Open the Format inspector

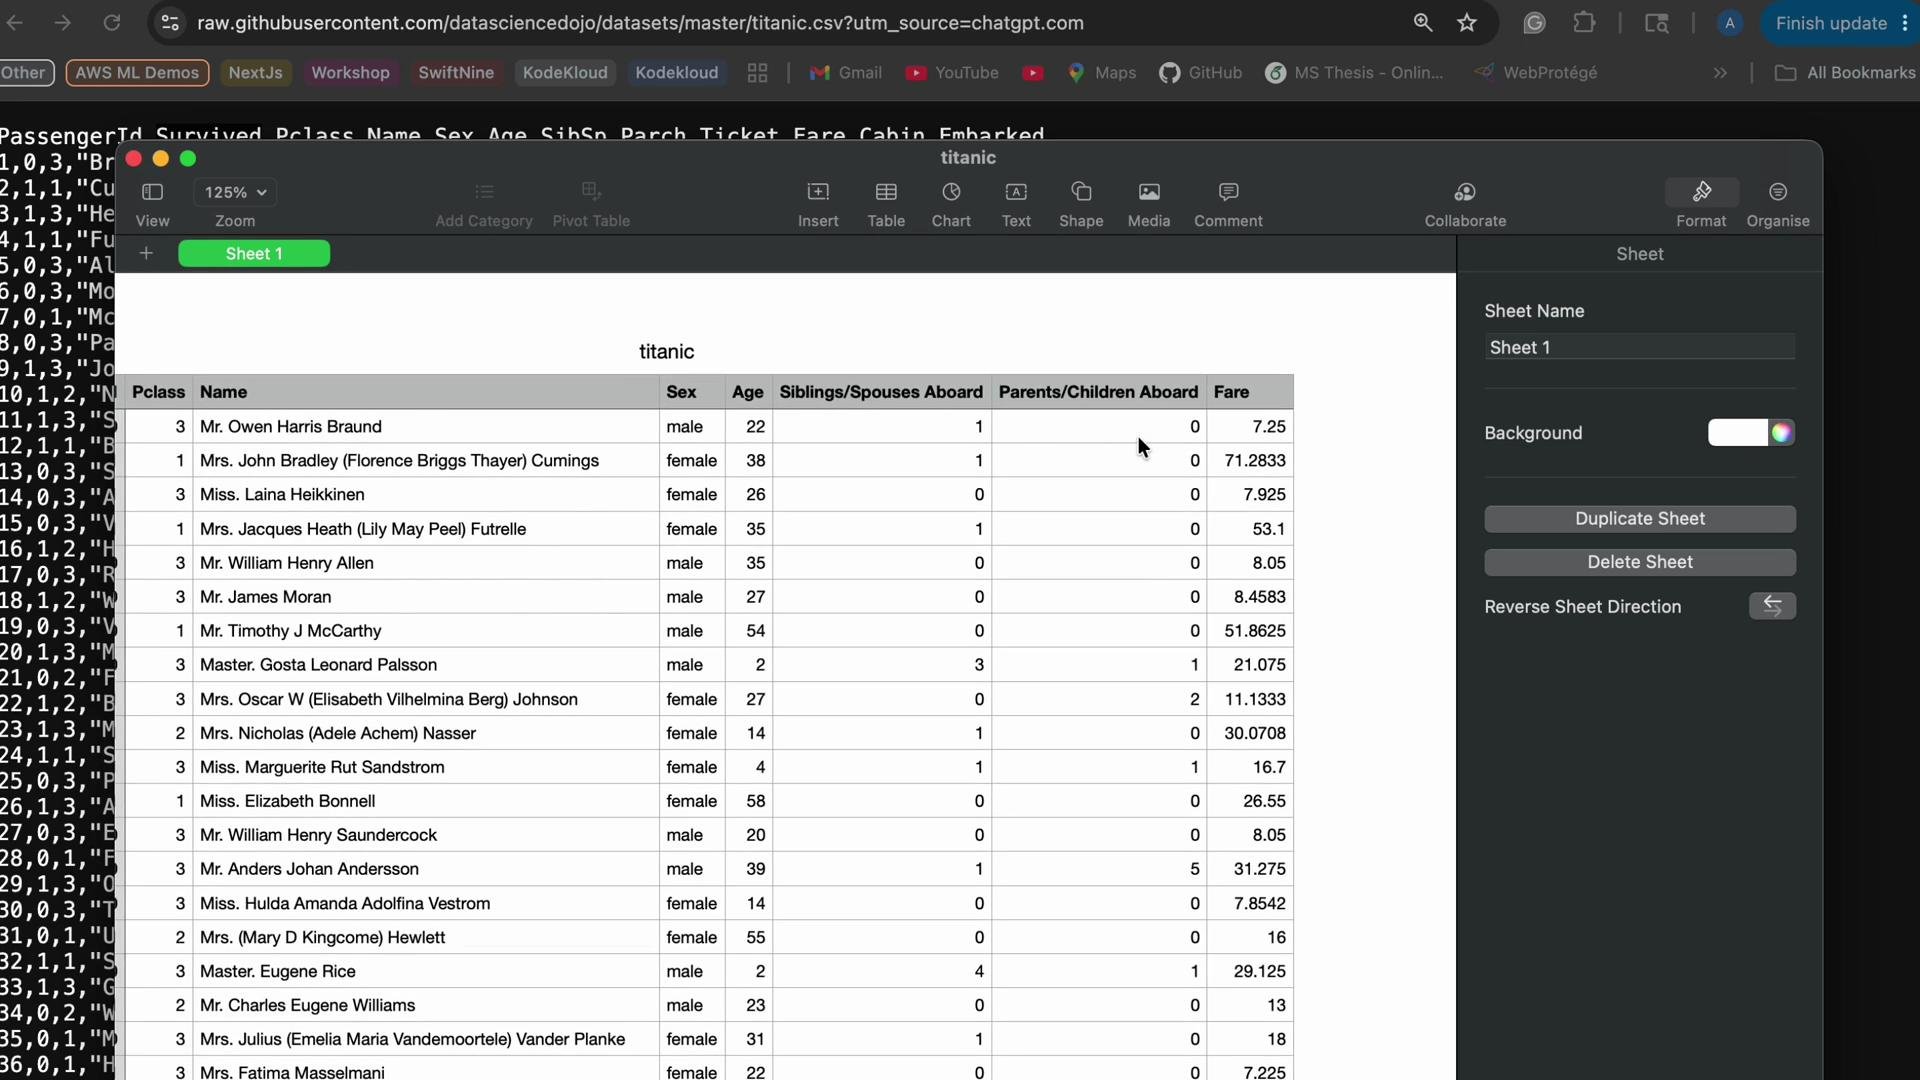(1701, 191)
